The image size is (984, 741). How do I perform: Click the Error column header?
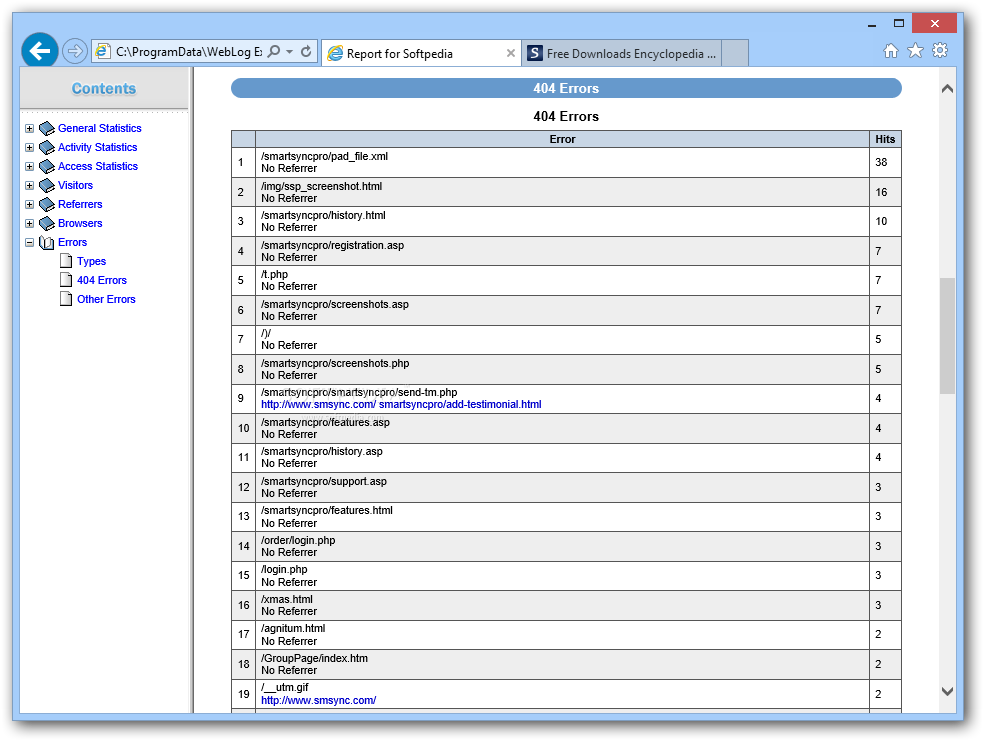(x=562, y=139)
